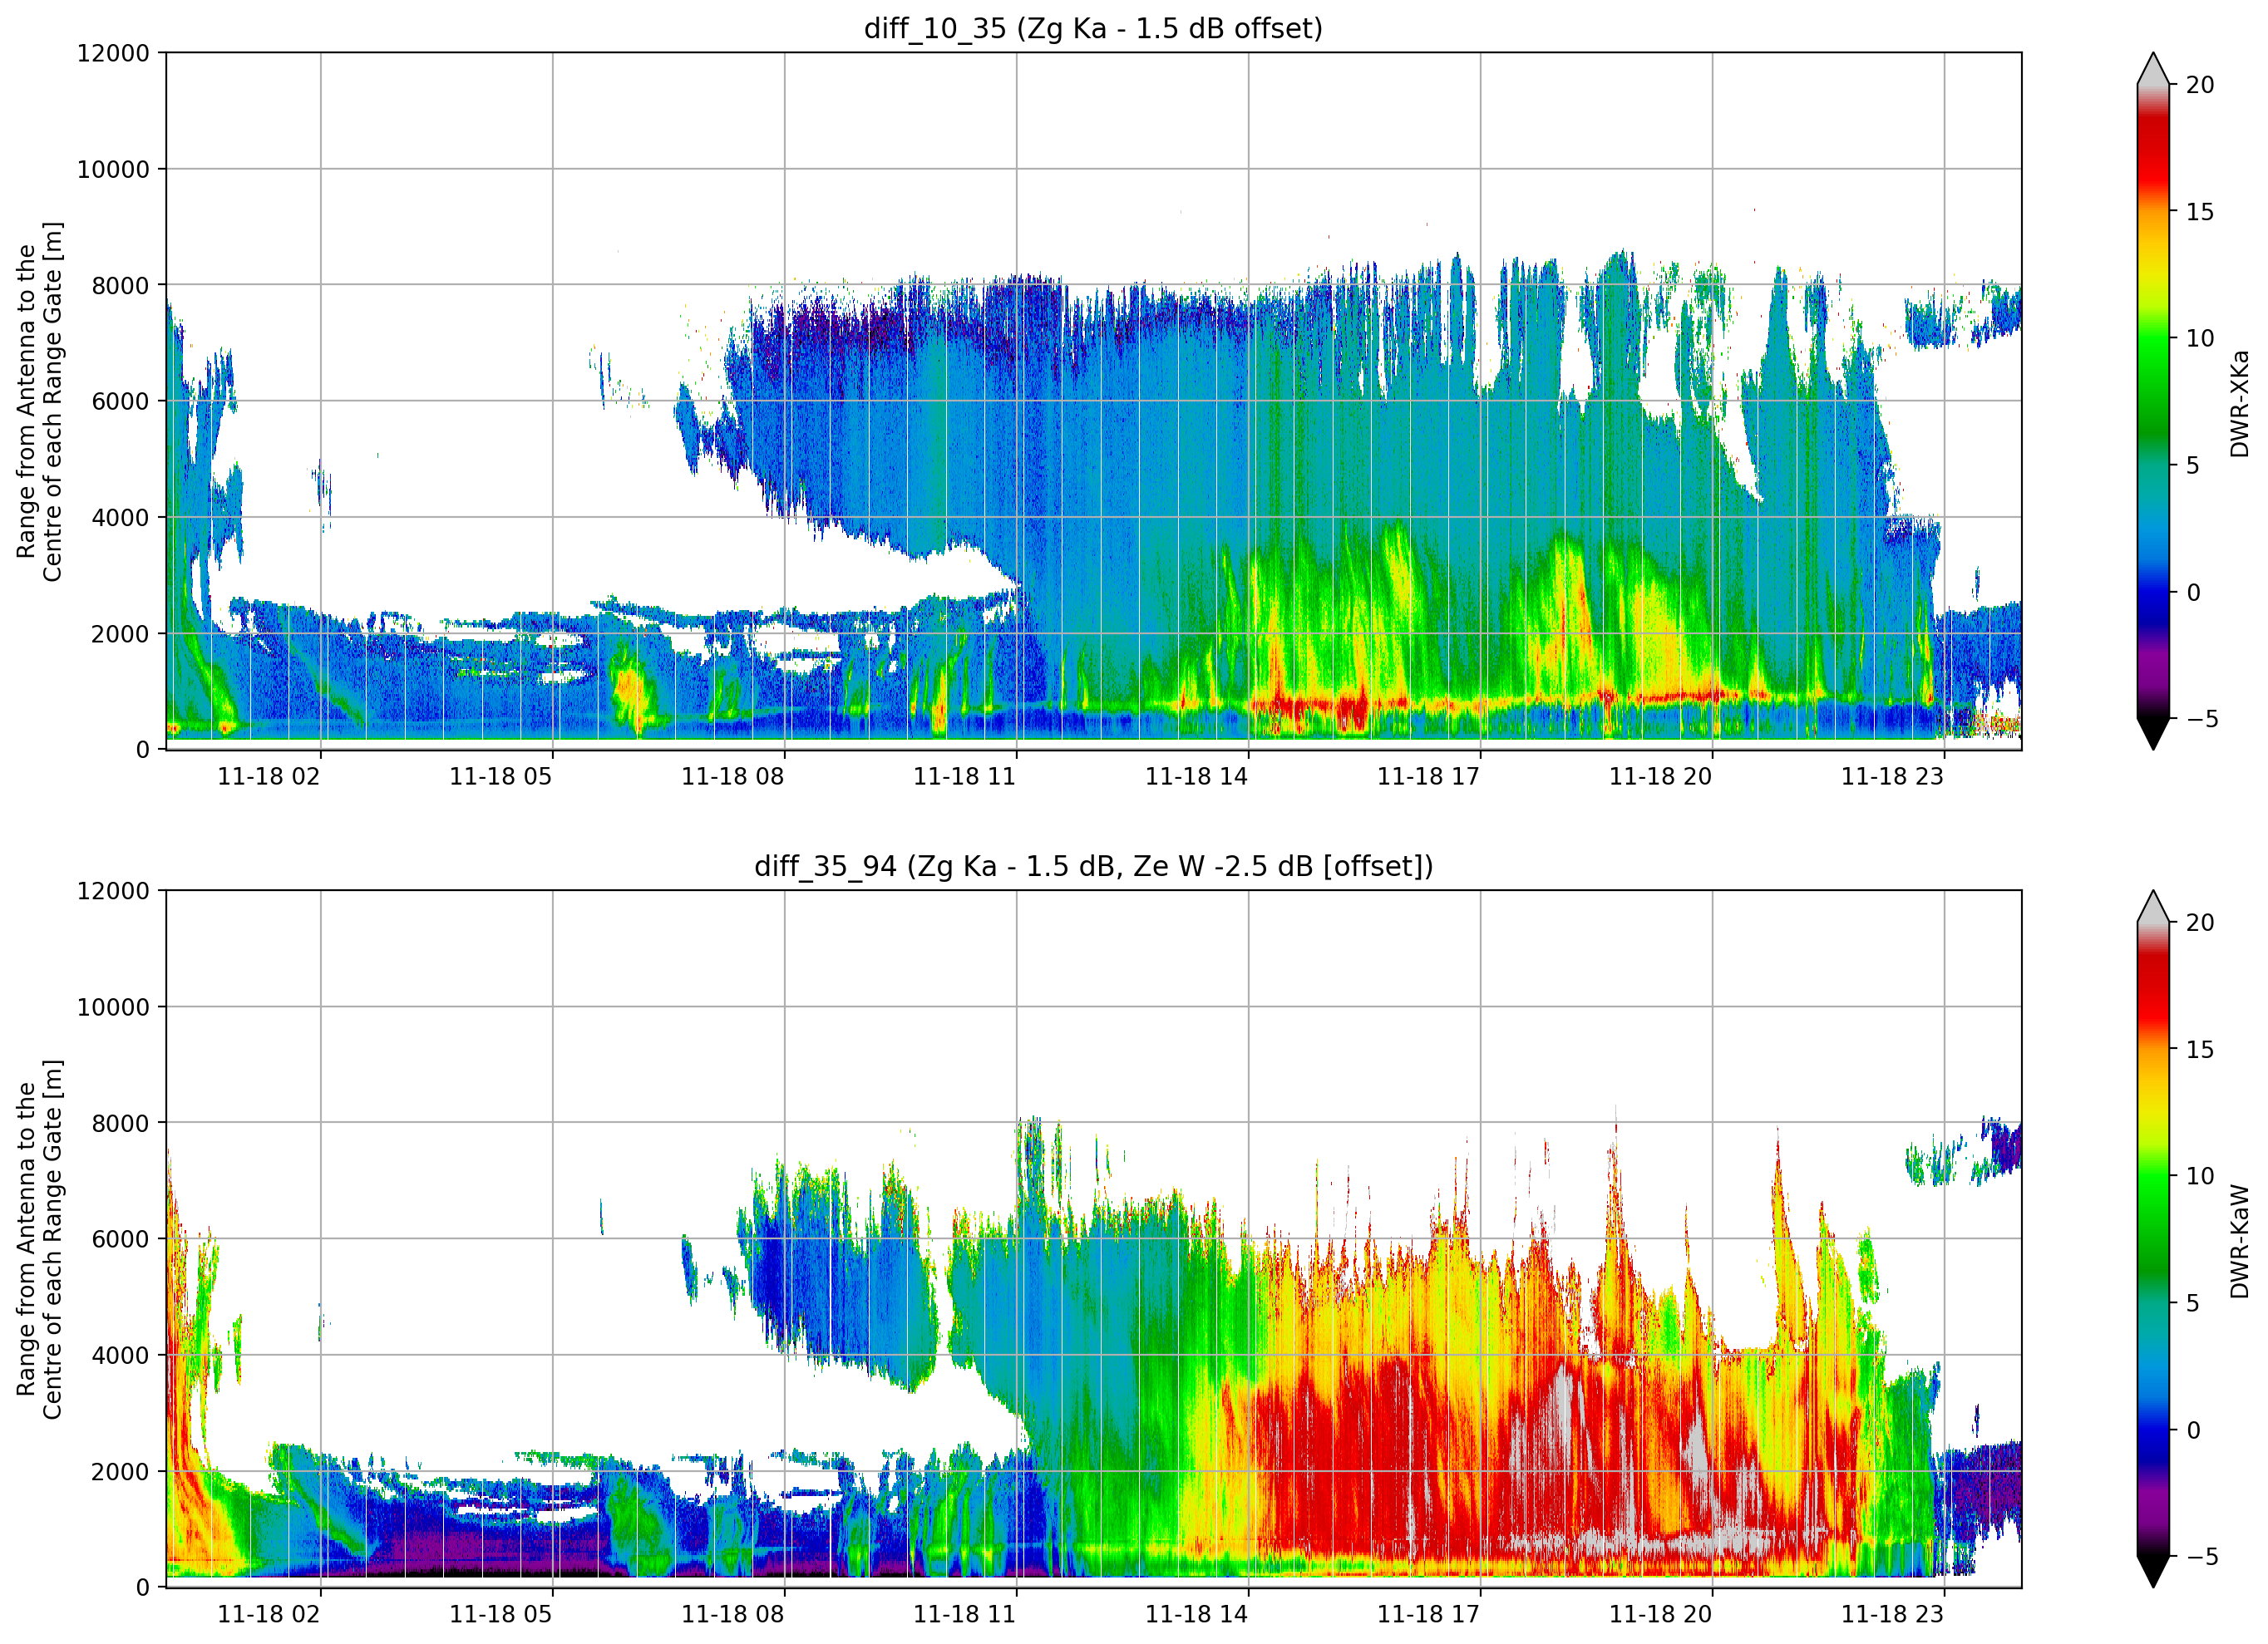Viewport: 2268px width, 1644px height.
Task: Click the 6000 tick on bottom plot
Action: (120, 1239)
